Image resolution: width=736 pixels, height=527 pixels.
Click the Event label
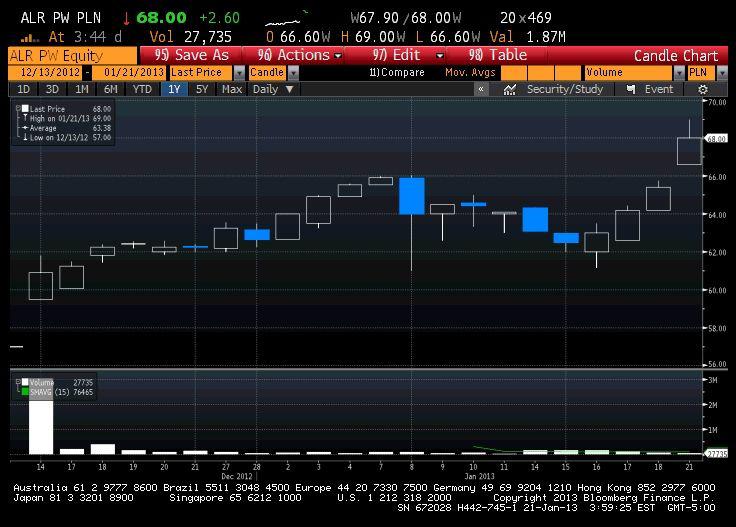[659, 89]
